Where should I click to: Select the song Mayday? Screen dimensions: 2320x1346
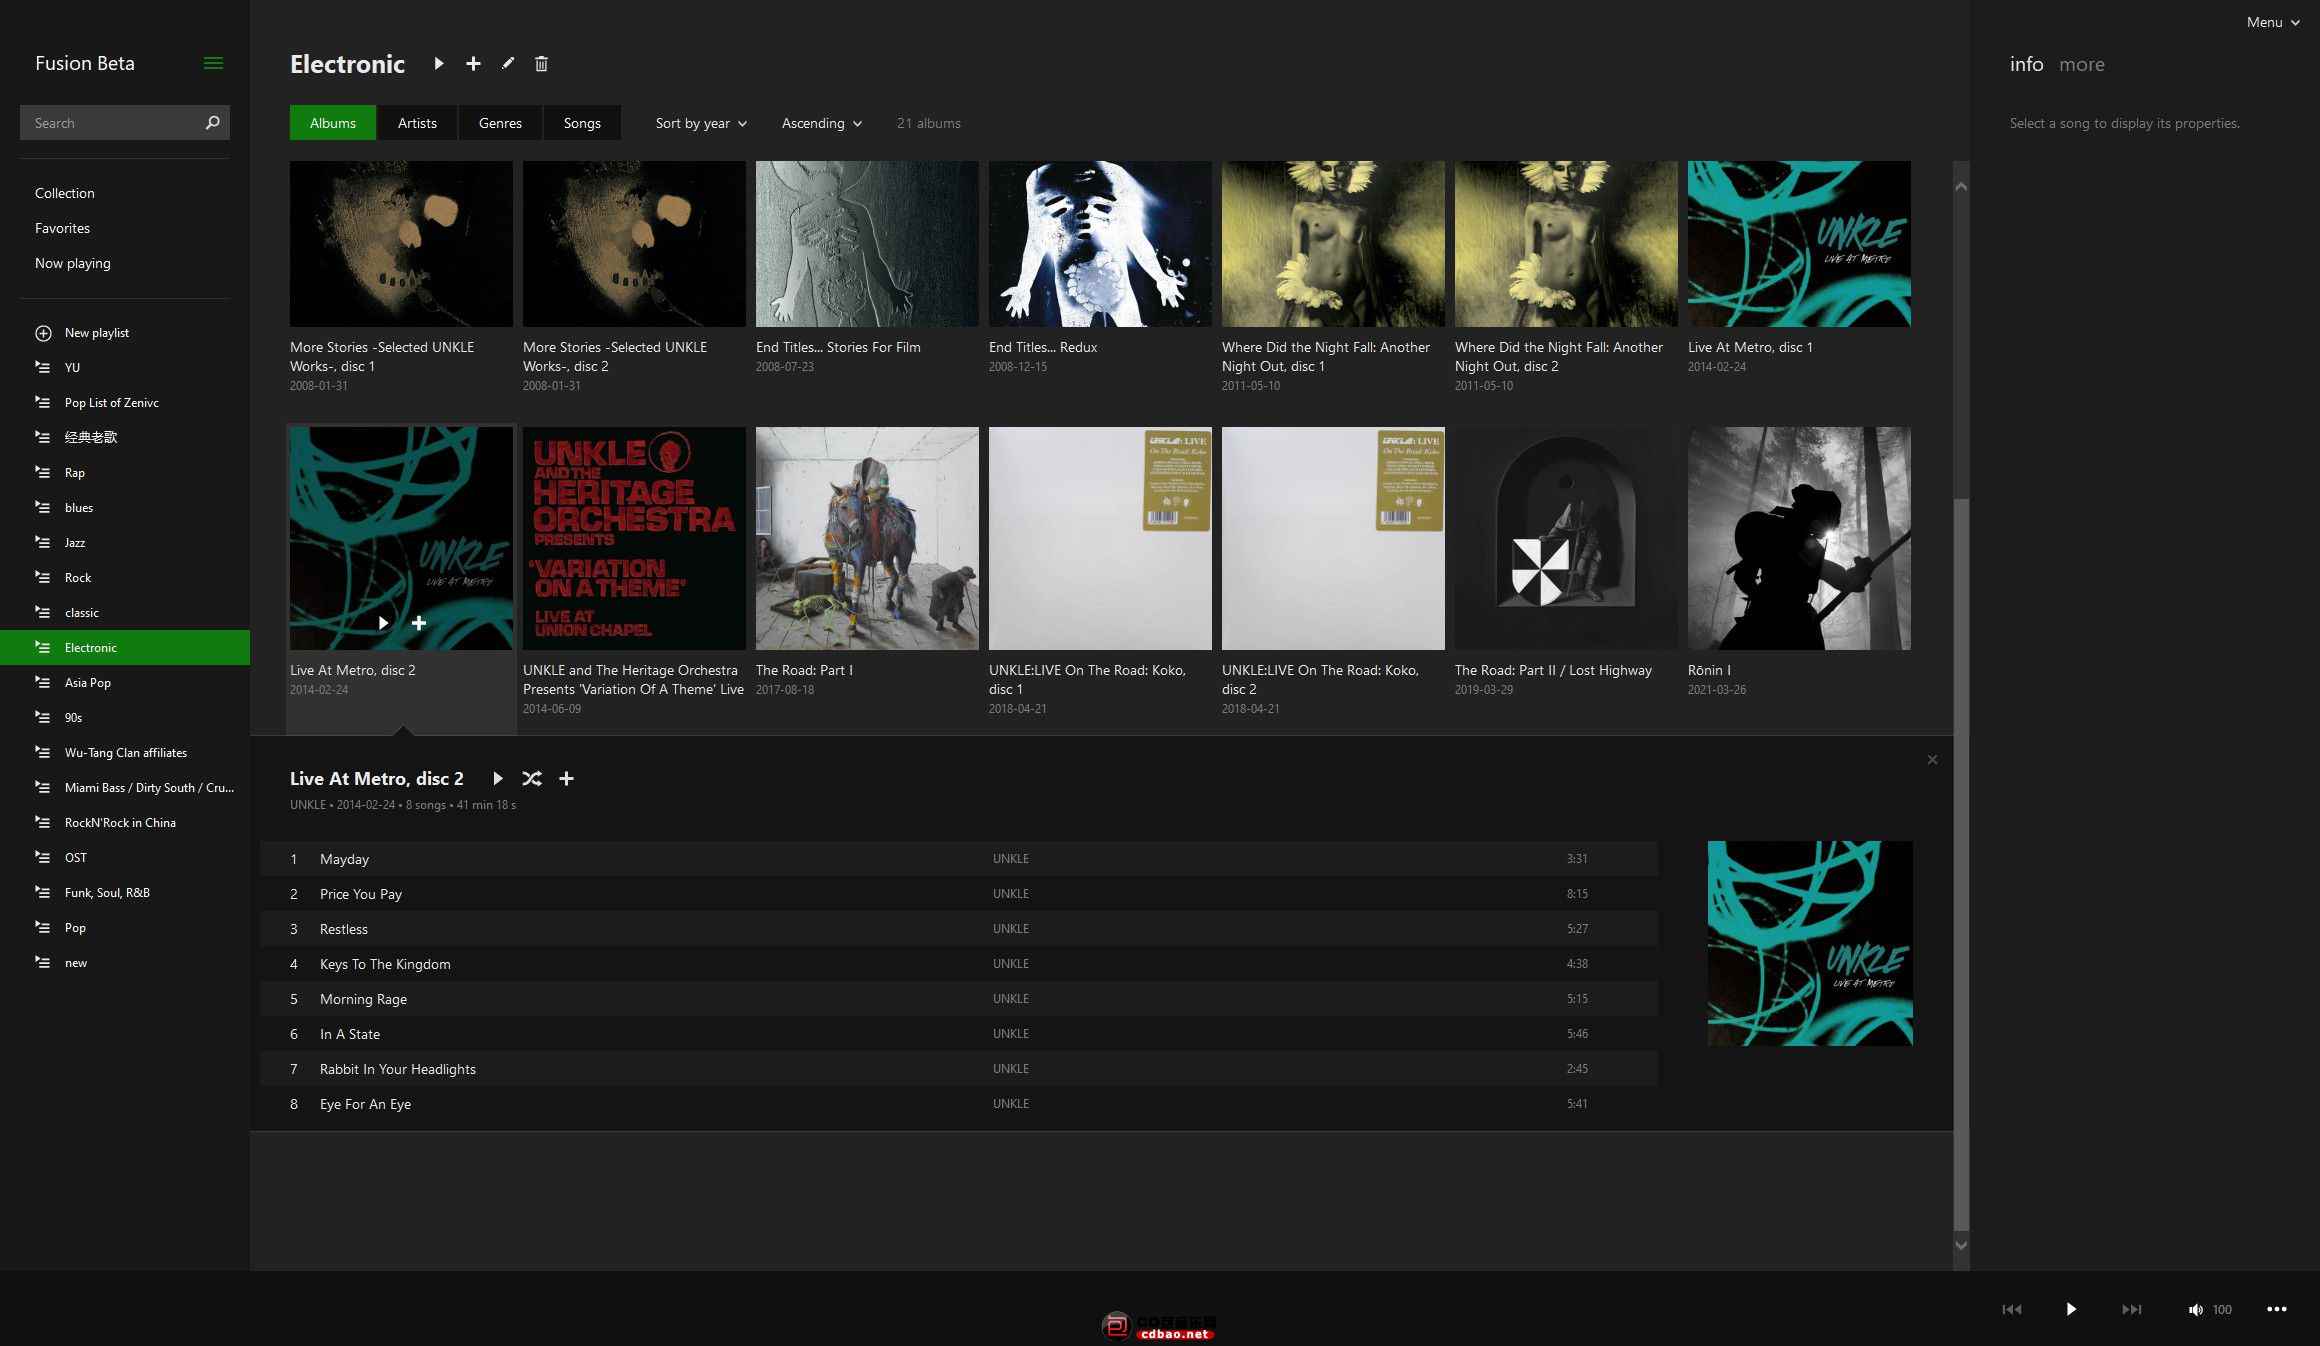point(959,859)
